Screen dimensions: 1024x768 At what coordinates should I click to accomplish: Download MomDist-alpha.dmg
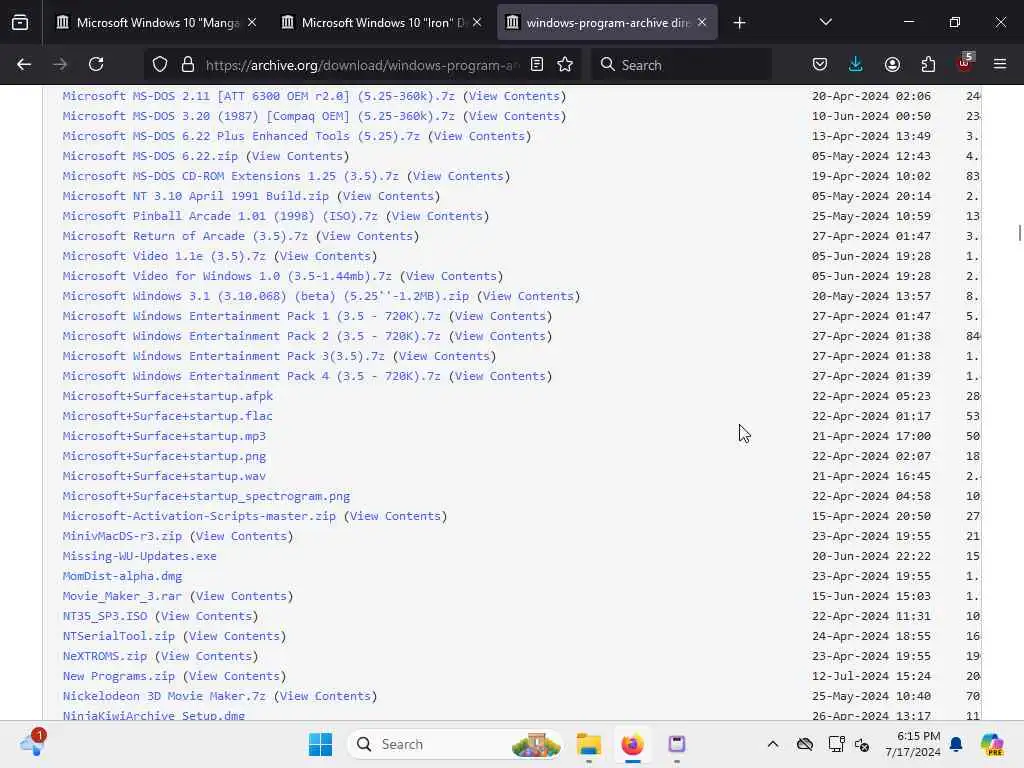point(122,576)
